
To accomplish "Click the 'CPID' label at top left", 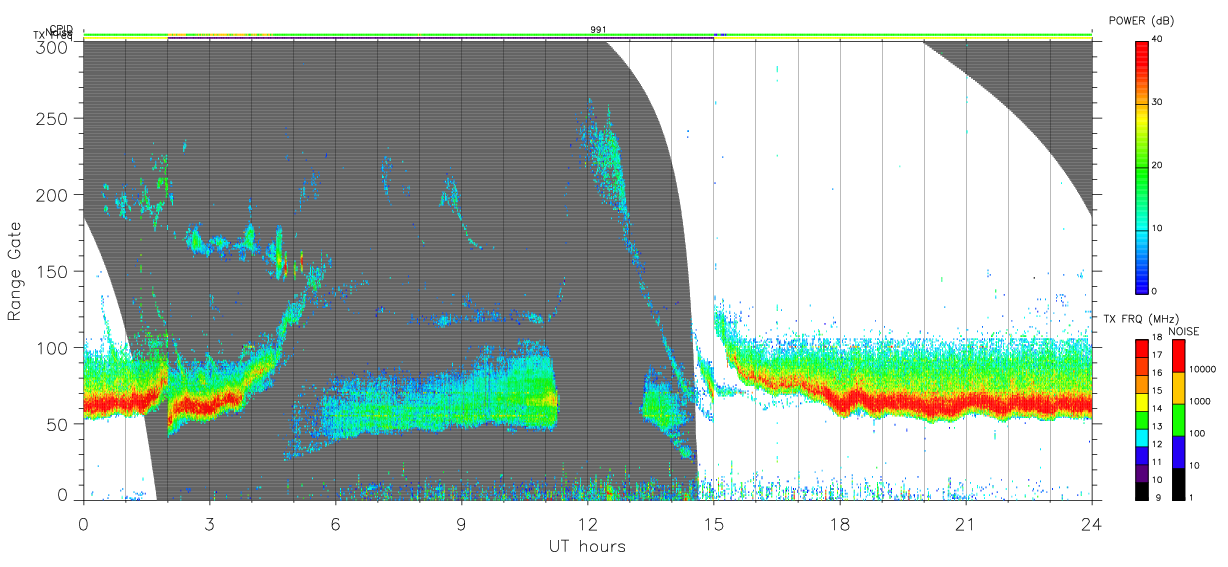I will coord(61,30).
